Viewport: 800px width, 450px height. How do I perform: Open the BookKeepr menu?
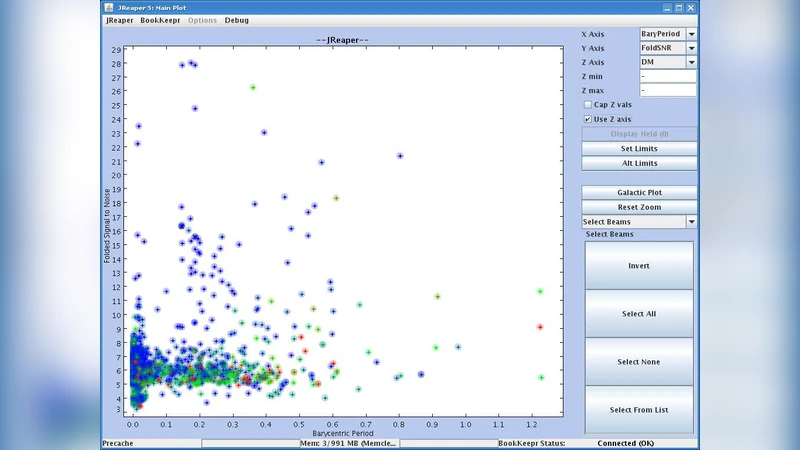pyautogui.click(x=160, y=20)
